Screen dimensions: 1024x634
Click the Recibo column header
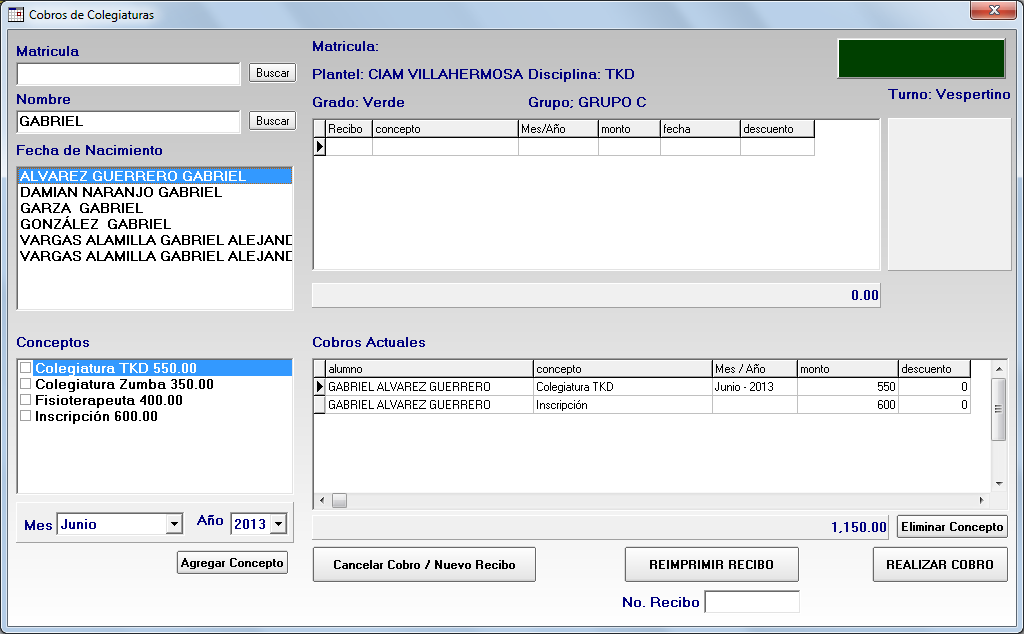pyautogui.click(x=349, y=129)
